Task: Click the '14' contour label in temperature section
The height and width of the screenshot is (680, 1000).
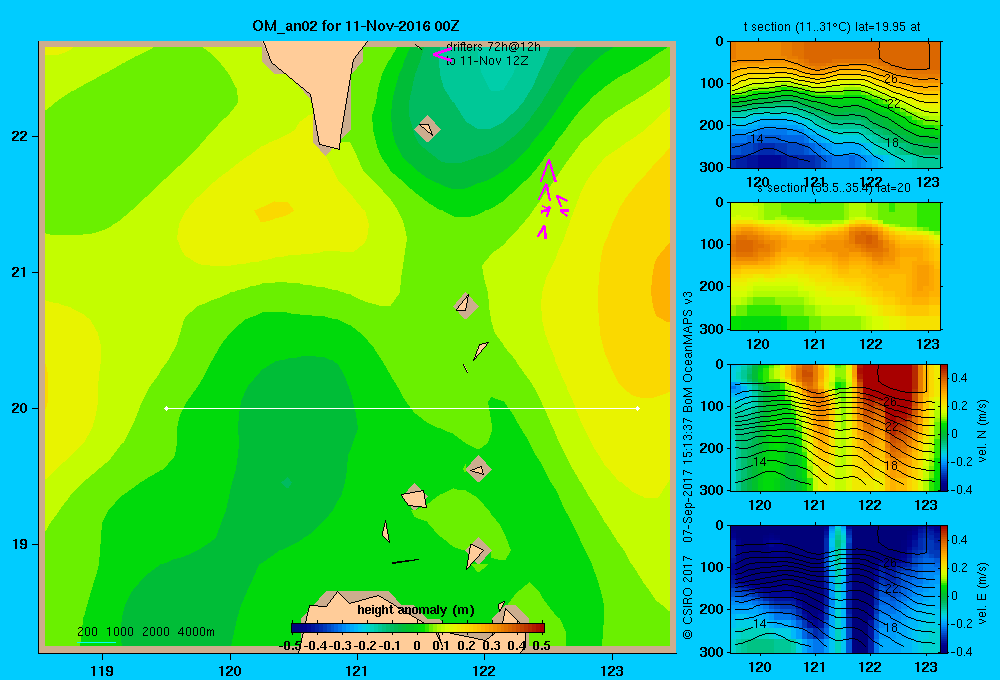Action: (x=757, y=139)
